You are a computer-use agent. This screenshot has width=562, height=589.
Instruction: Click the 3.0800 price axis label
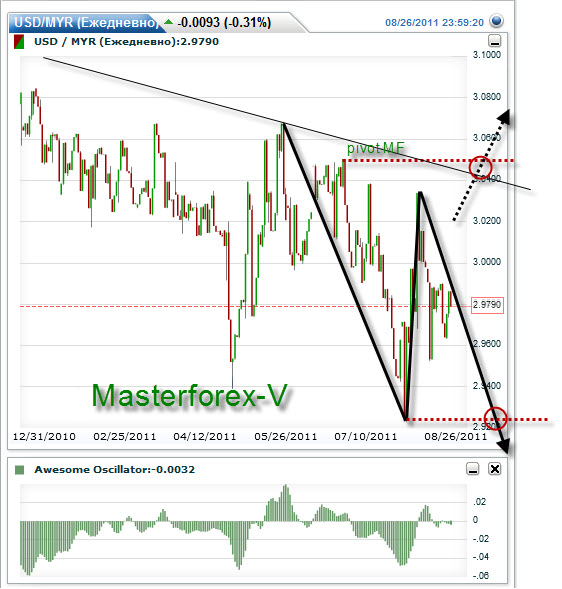point(486,97)
